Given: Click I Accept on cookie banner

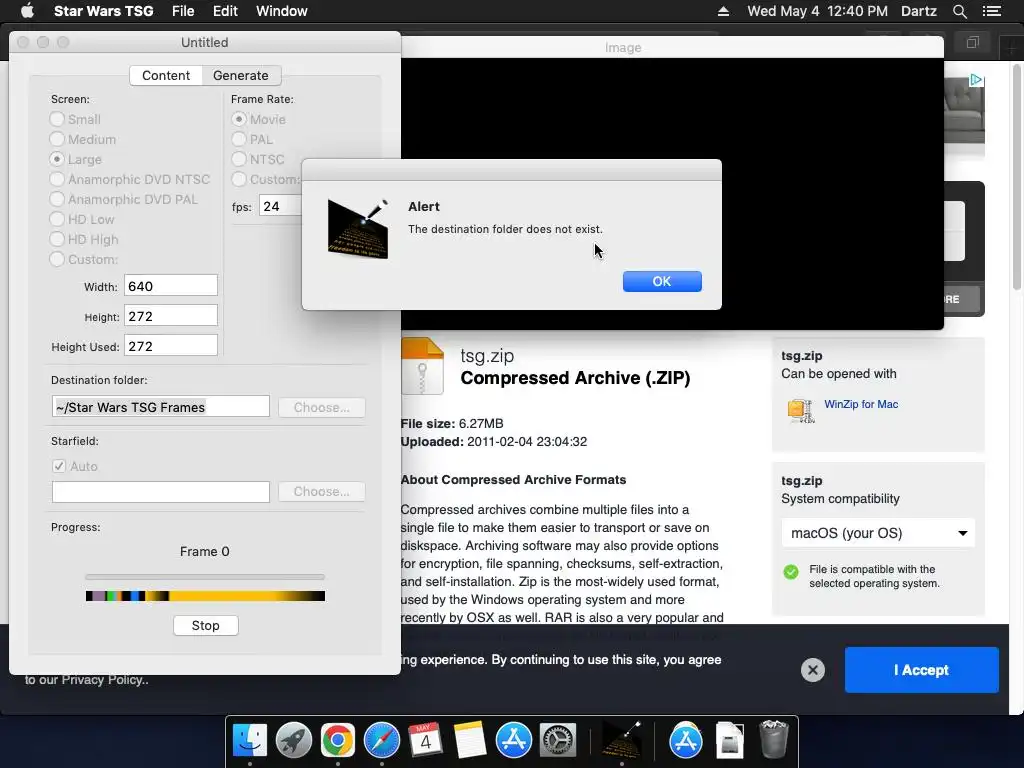Looking at the screenshot, I should [x=921, y=670].
